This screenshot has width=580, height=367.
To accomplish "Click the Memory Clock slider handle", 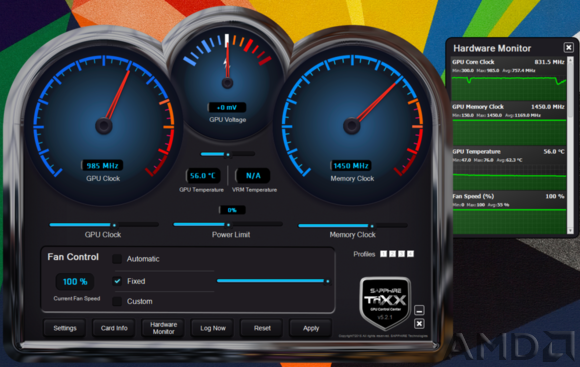I will 372,226.
